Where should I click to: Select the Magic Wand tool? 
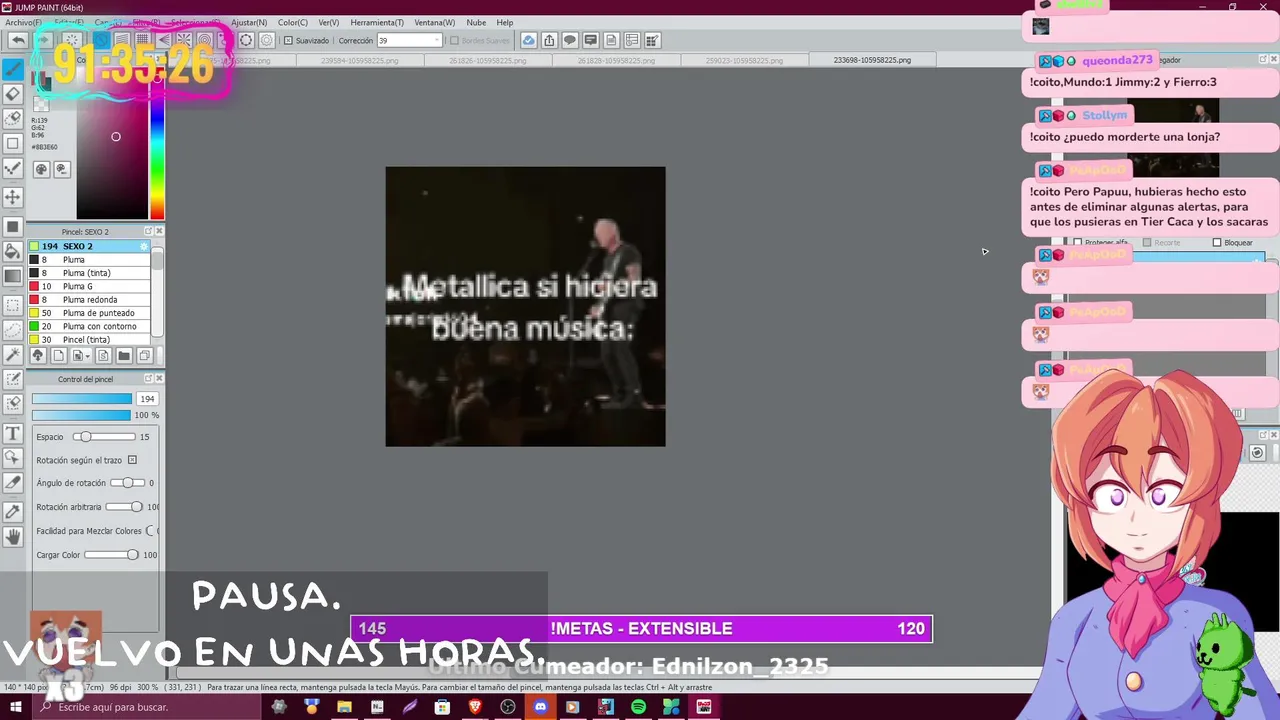(12, 354)
